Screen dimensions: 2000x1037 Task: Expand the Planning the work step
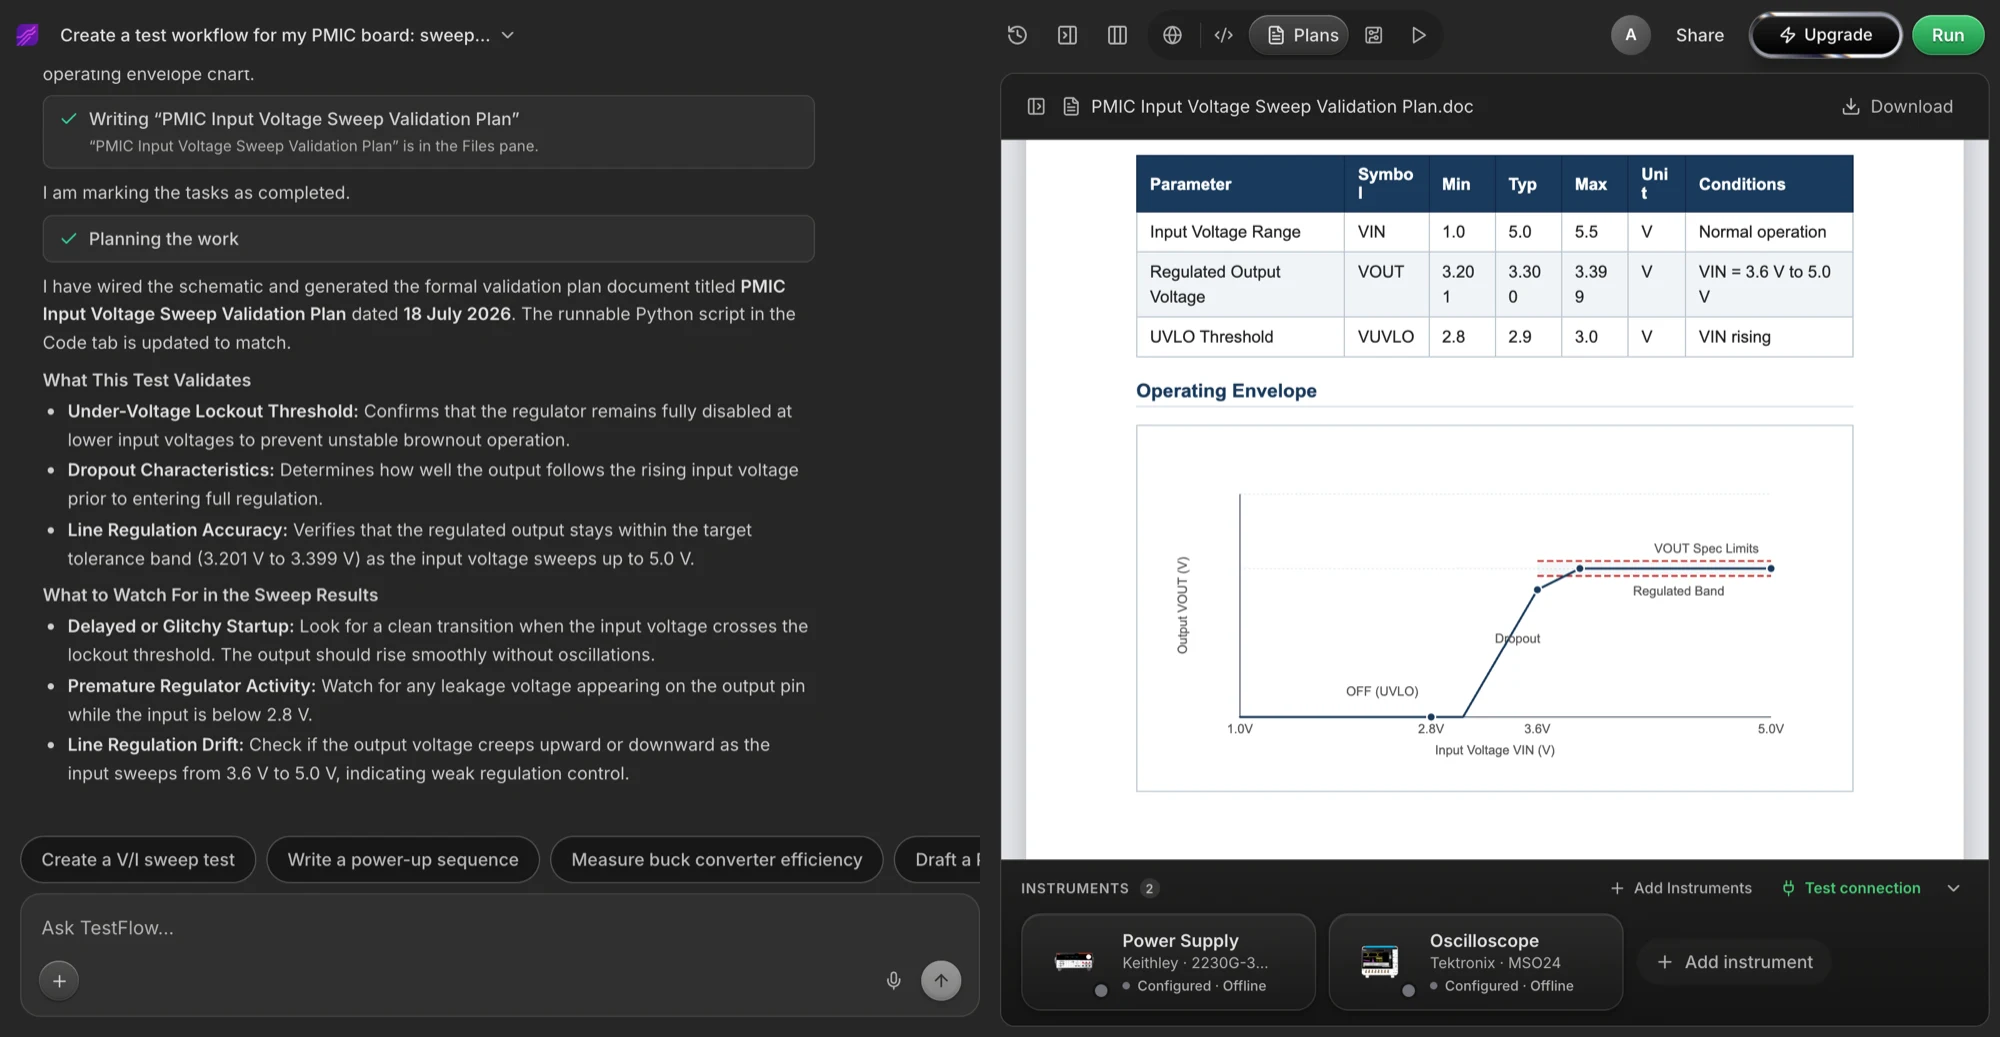pyautogui.click(x=428, y=239)
